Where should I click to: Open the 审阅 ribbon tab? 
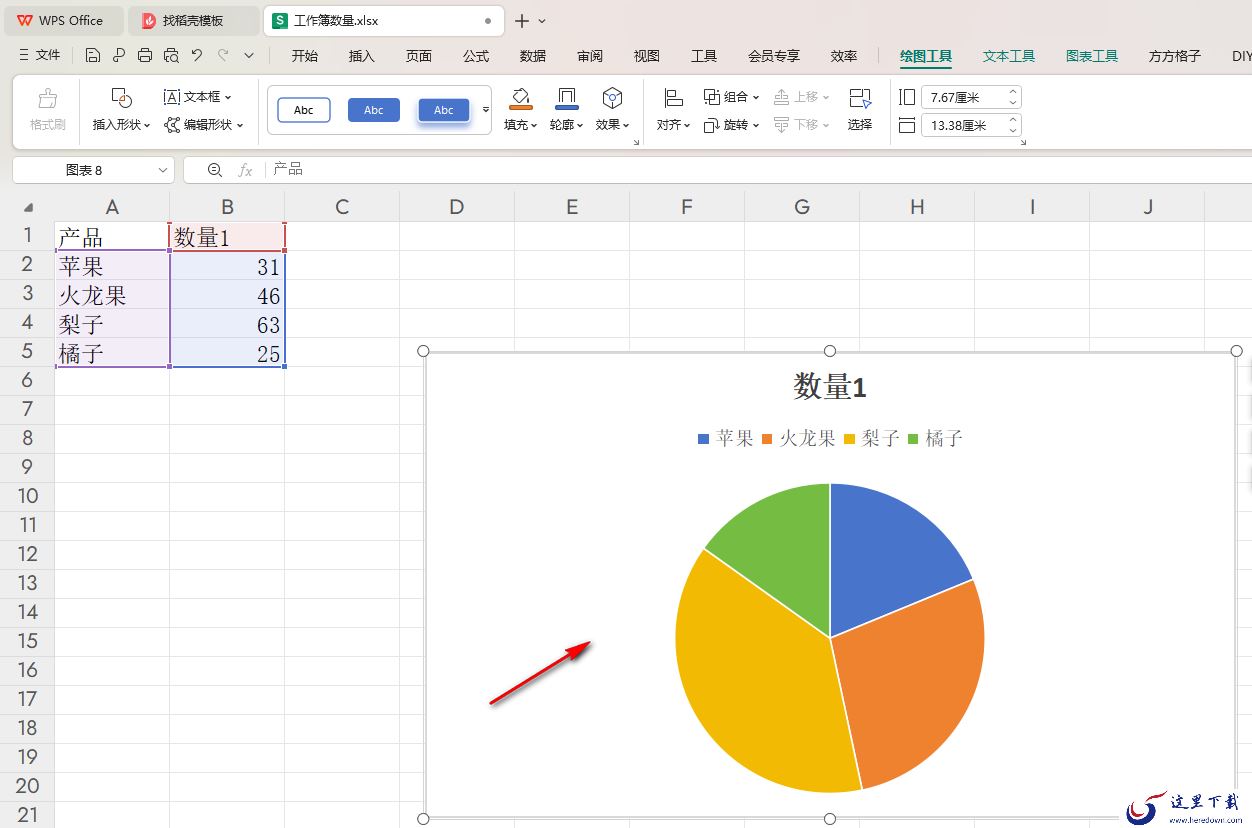590,56
